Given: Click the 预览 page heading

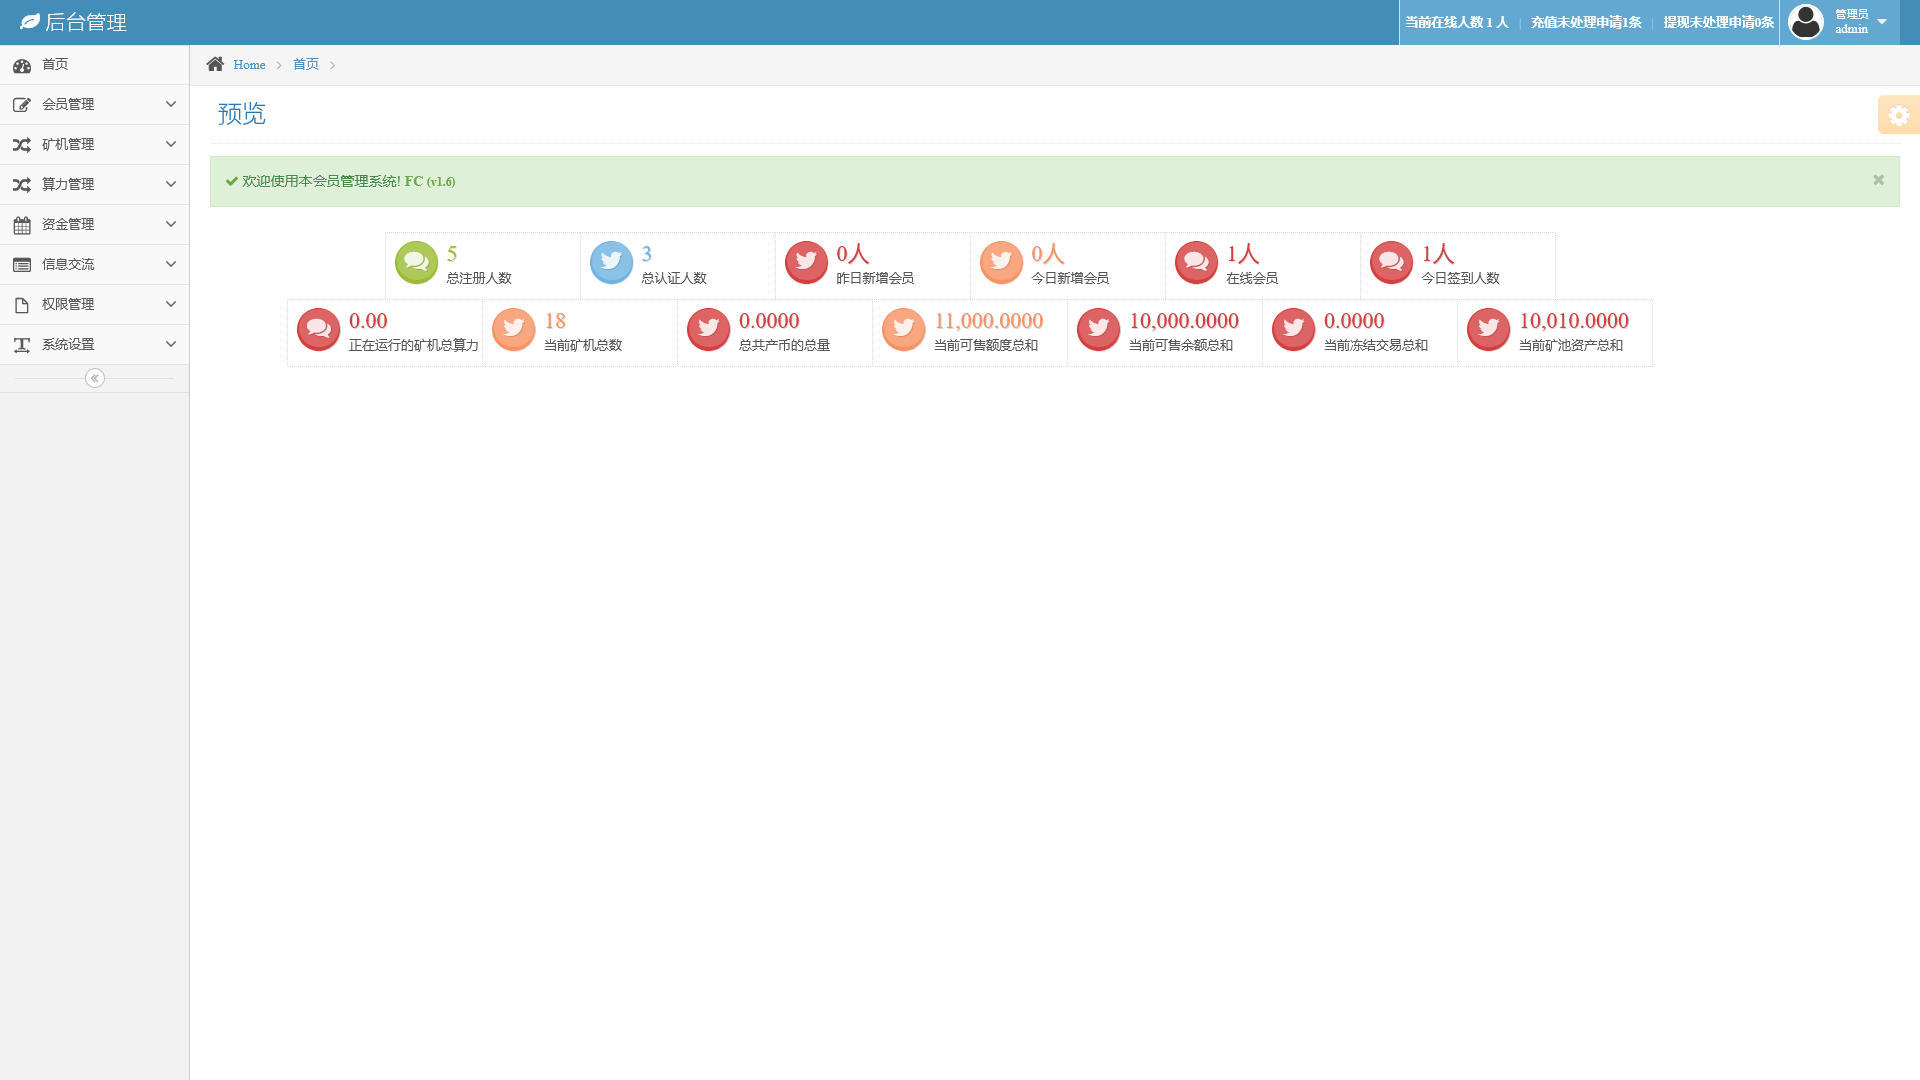Looking at the screenshot, I should pos(242,114).
